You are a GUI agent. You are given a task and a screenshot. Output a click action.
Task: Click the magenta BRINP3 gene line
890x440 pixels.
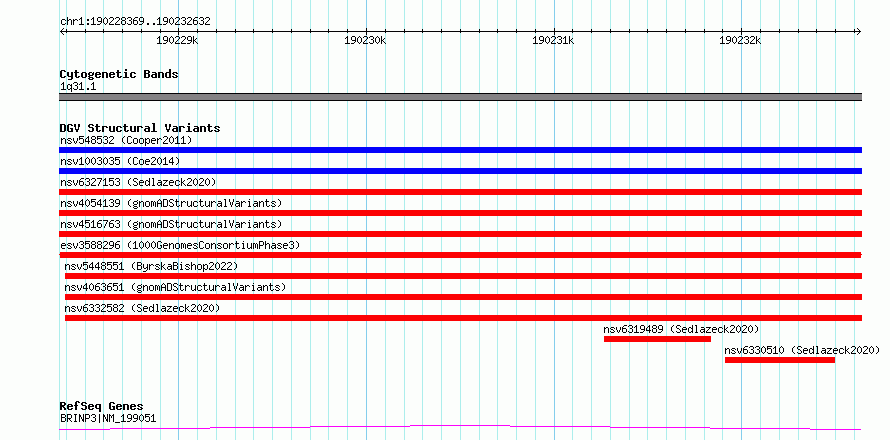tap(460, 427)
